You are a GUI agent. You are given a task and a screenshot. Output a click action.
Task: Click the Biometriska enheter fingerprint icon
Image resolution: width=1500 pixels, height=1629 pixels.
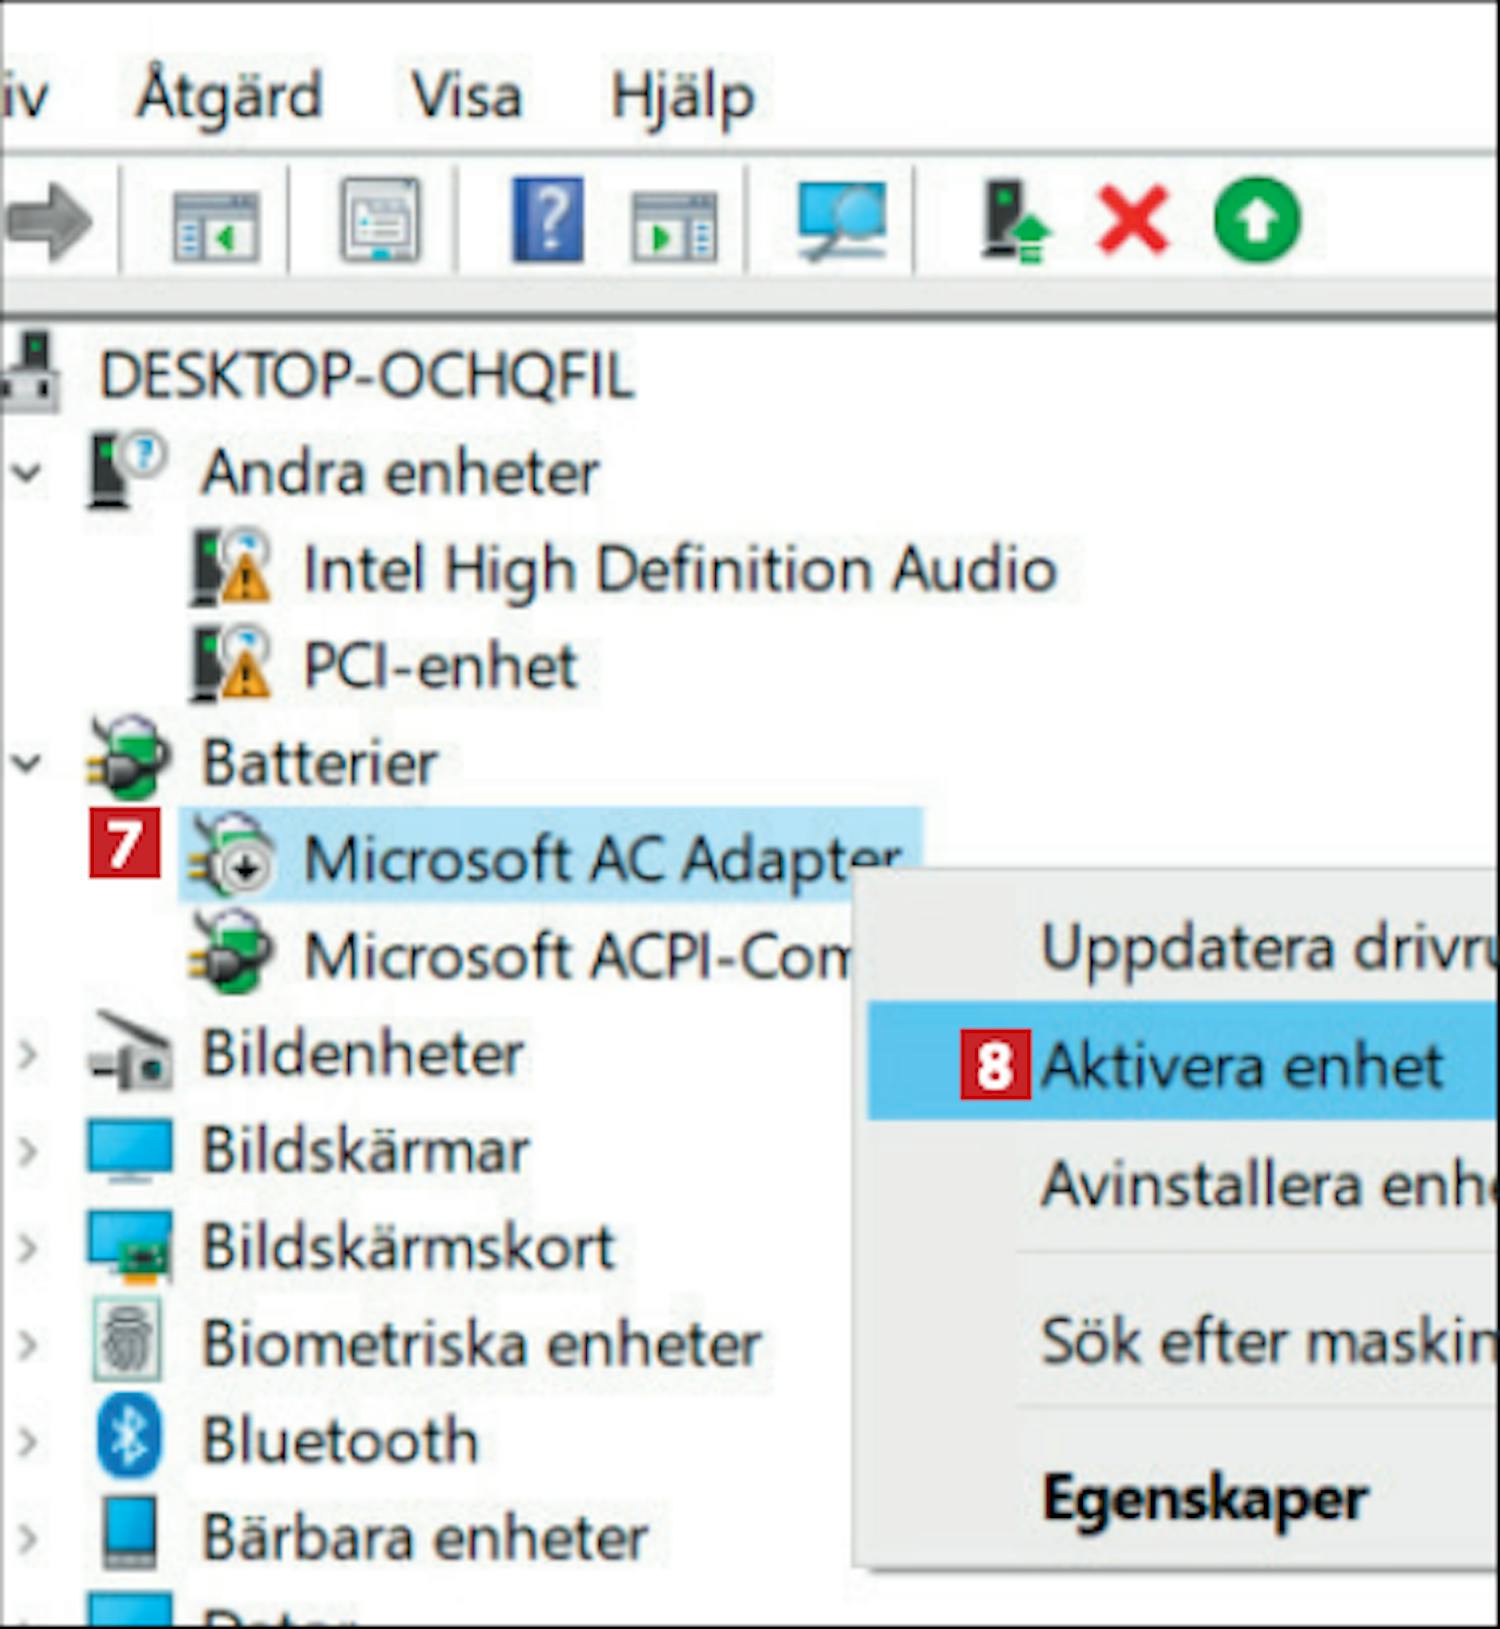[127, 1341]
